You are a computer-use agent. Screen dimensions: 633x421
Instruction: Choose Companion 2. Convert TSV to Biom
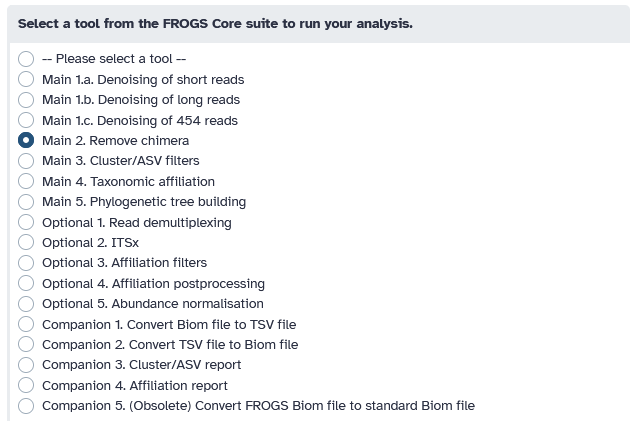point(26,344)
